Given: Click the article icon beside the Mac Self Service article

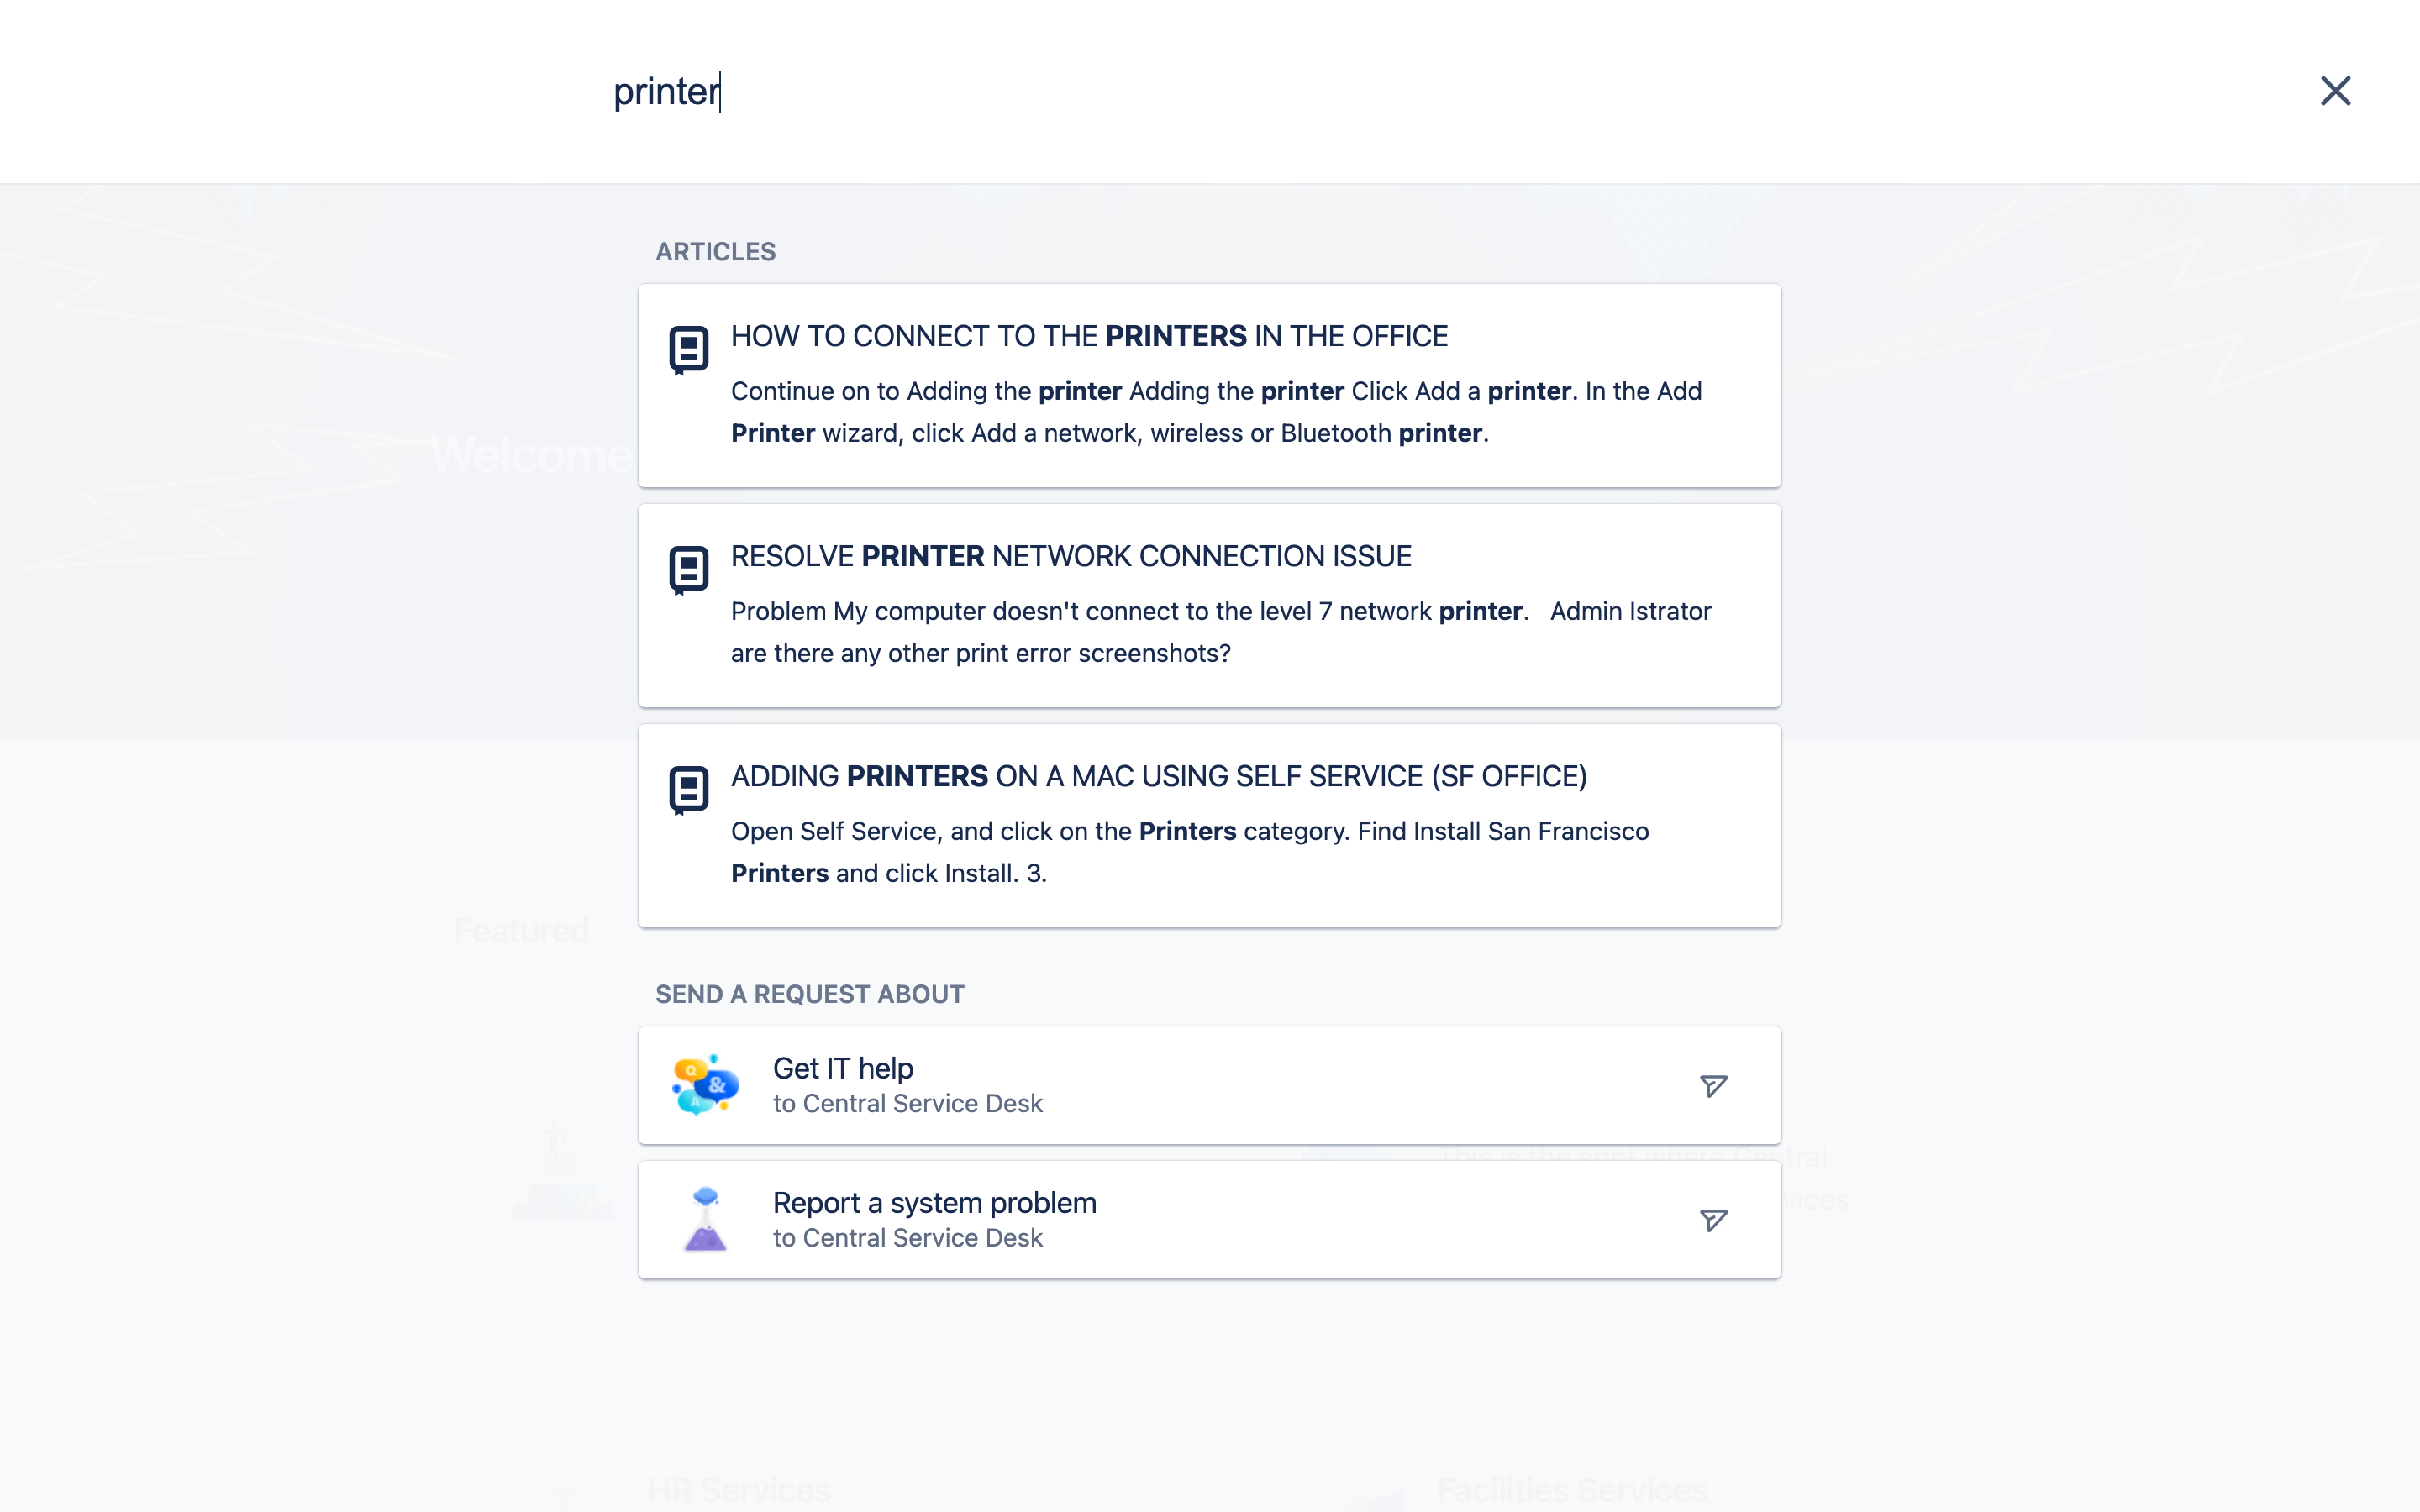Looking at the screenshot, I should (688, 790).
